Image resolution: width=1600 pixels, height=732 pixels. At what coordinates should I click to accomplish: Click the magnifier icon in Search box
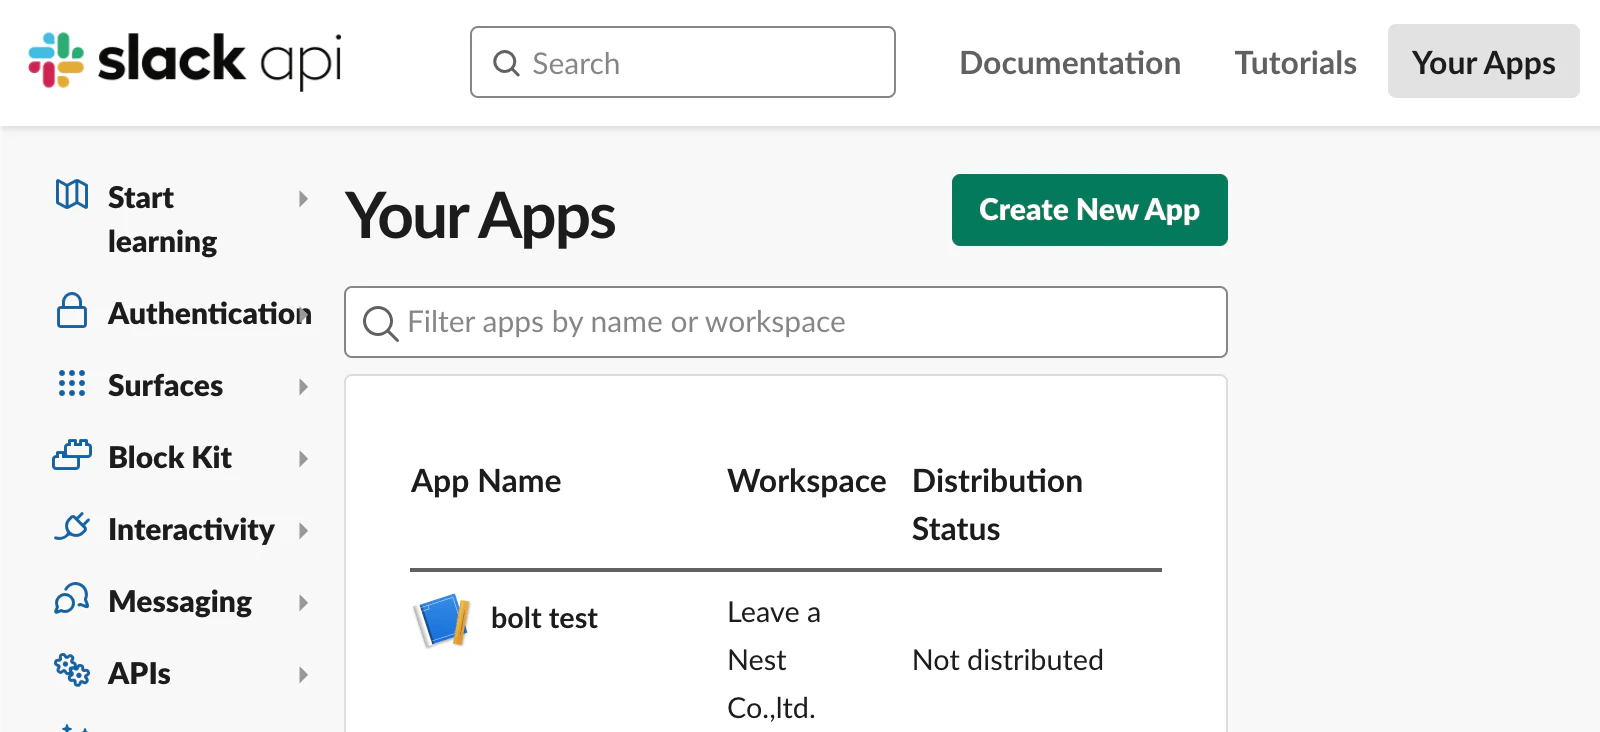(x=507, y=63)
